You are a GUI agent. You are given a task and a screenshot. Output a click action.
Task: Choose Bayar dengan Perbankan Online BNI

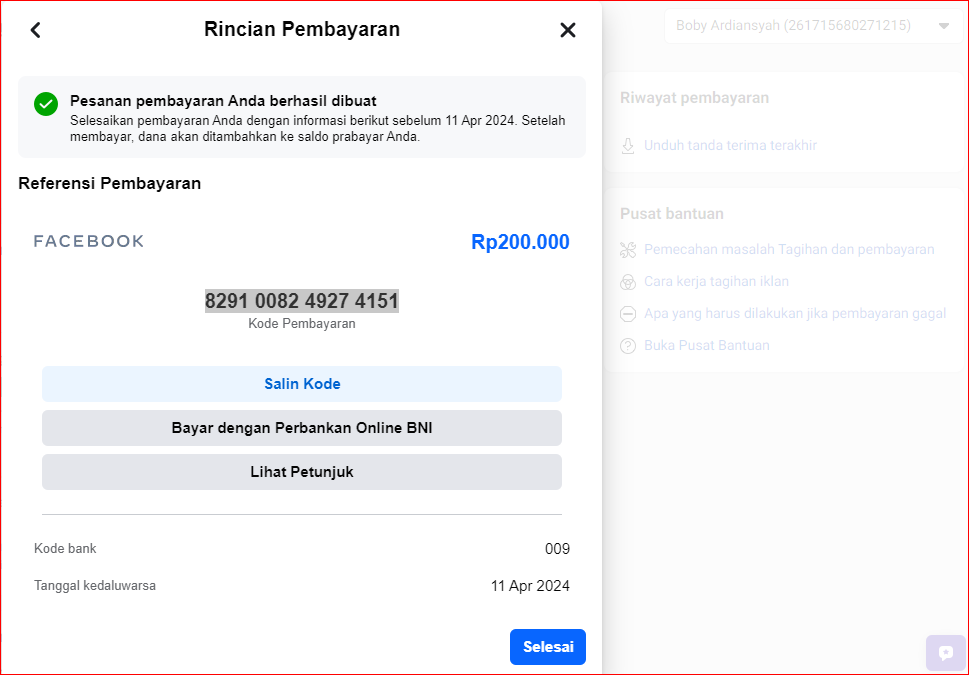pyautogui.click(x=302, y=428)
